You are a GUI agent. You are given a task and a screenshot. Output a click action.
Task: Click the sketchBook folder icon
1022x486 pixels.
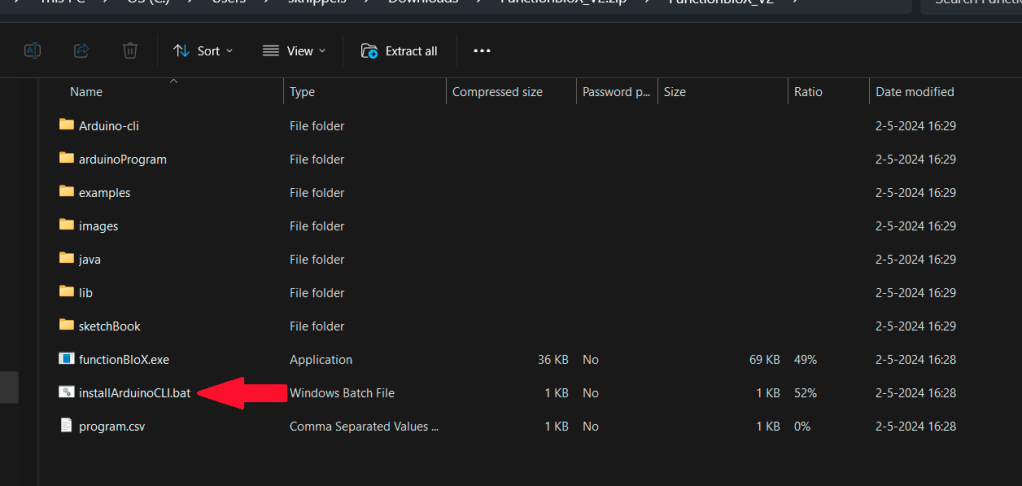tap(67, 326)
